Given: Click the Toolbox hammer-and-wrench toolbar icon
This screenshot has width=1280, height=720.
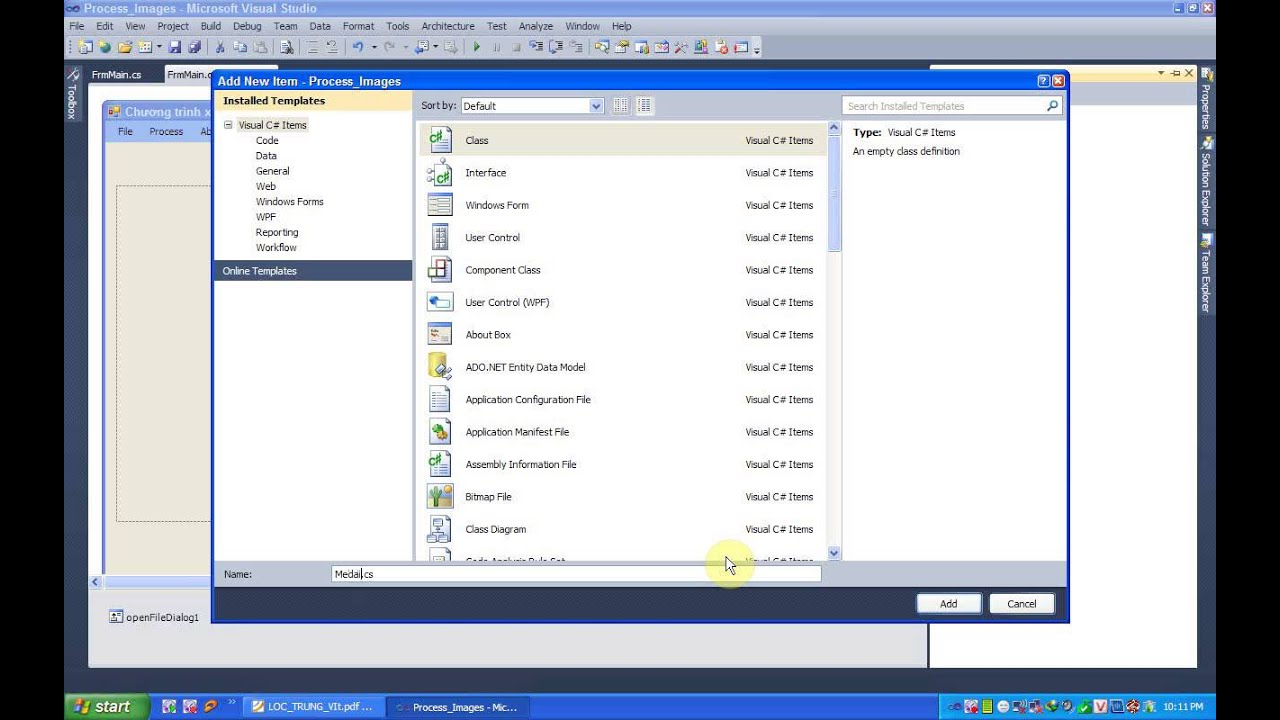Looking at the screenshot, I should point(680,47).
